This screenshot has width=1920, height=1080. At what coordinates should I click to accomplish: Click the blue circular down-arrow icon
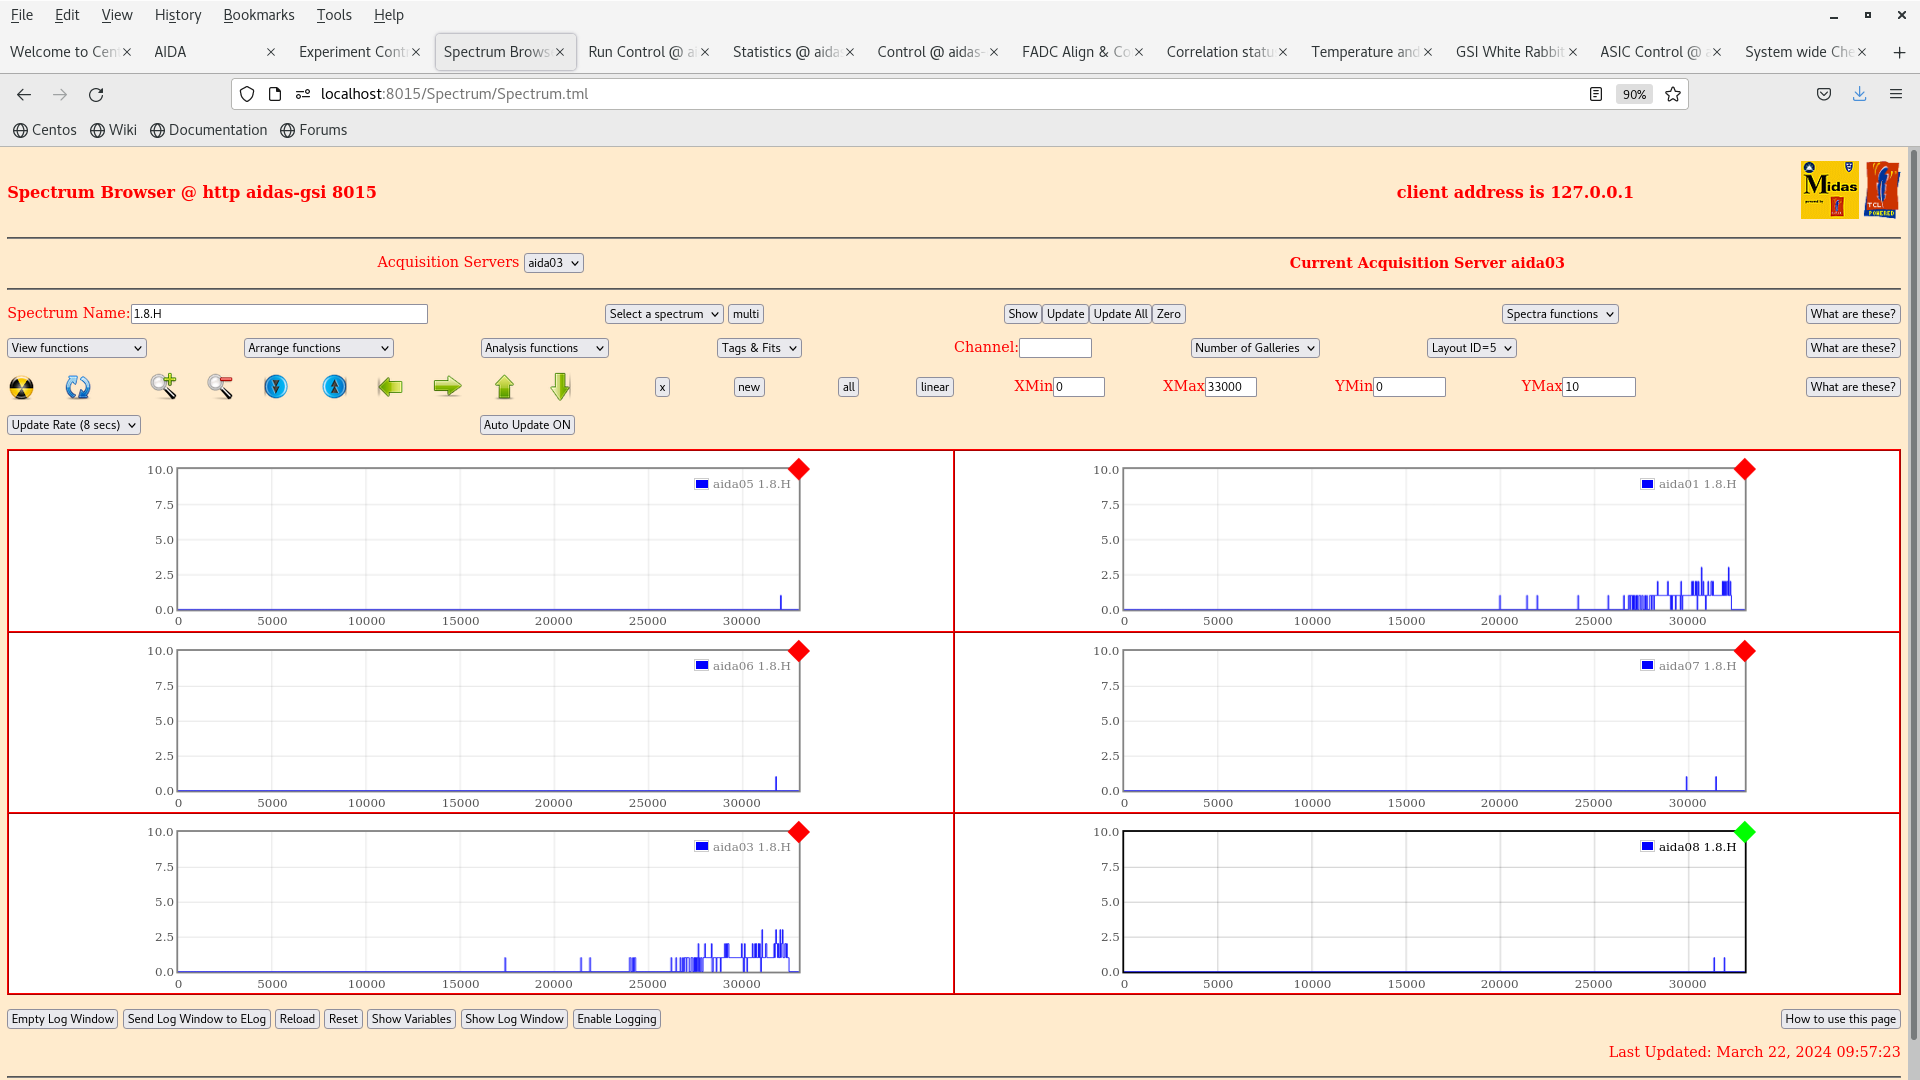276,386
